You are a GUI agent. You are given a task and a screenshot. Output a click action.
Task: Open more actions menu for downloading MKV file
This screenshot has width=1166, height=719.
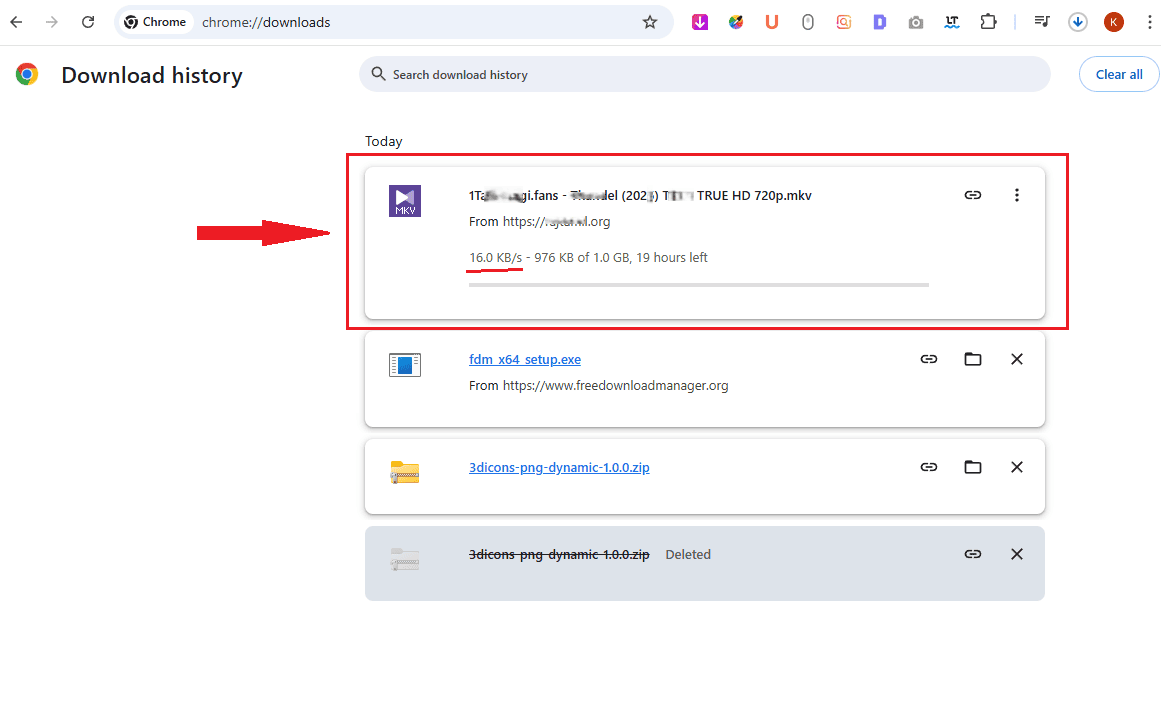[x=1016, y=195]
